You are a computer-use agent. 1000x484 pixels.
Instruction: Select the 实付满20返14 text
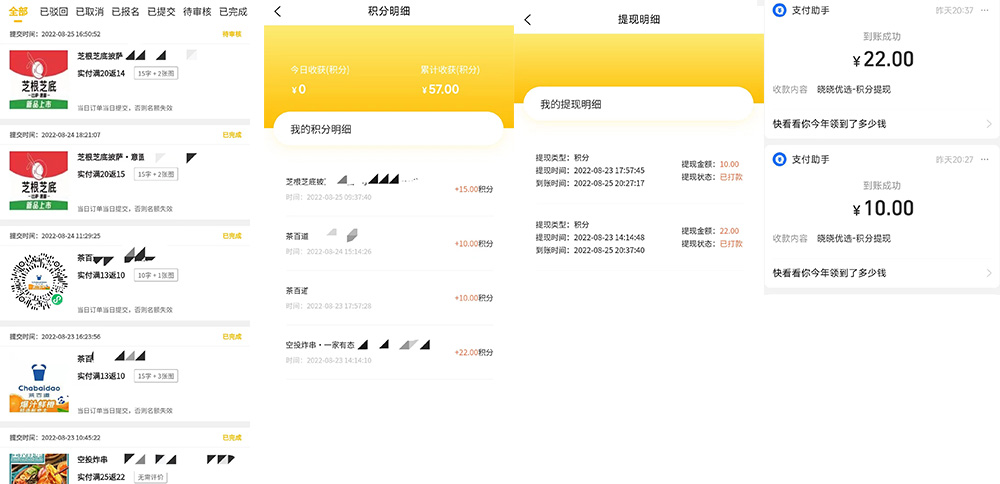coord(101,73)
